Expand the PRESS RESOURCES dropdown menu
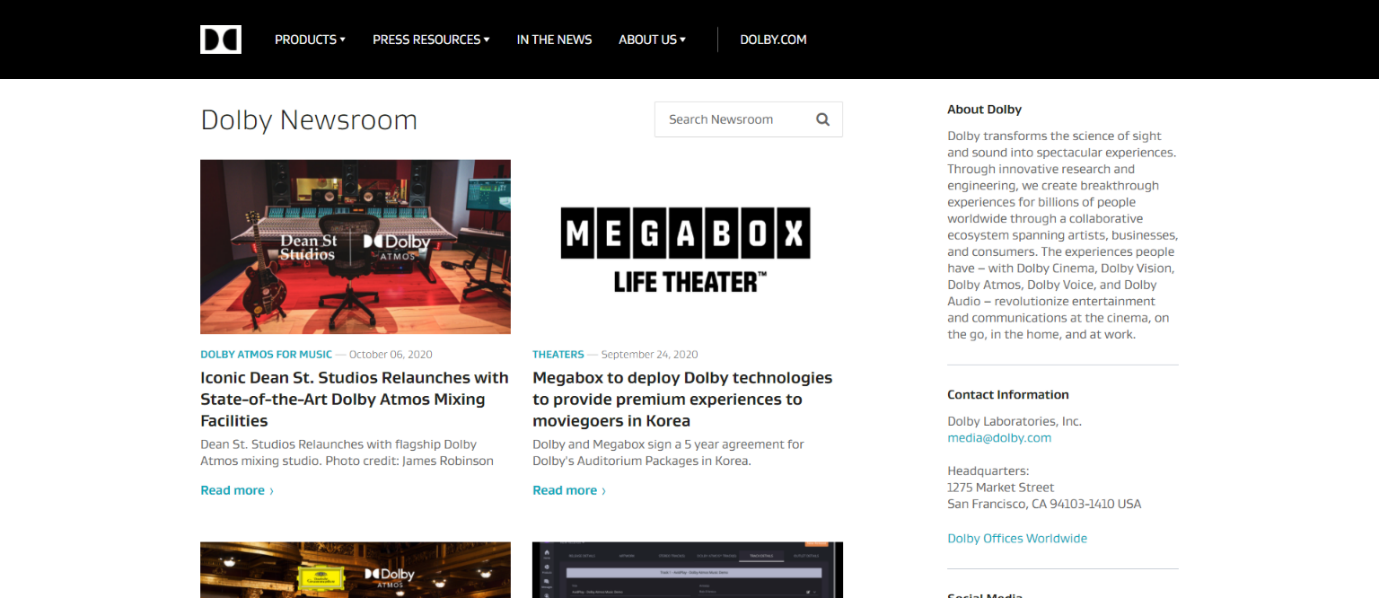The height and width of the screenshot is (598, 1379). click(x=430, y=39)
